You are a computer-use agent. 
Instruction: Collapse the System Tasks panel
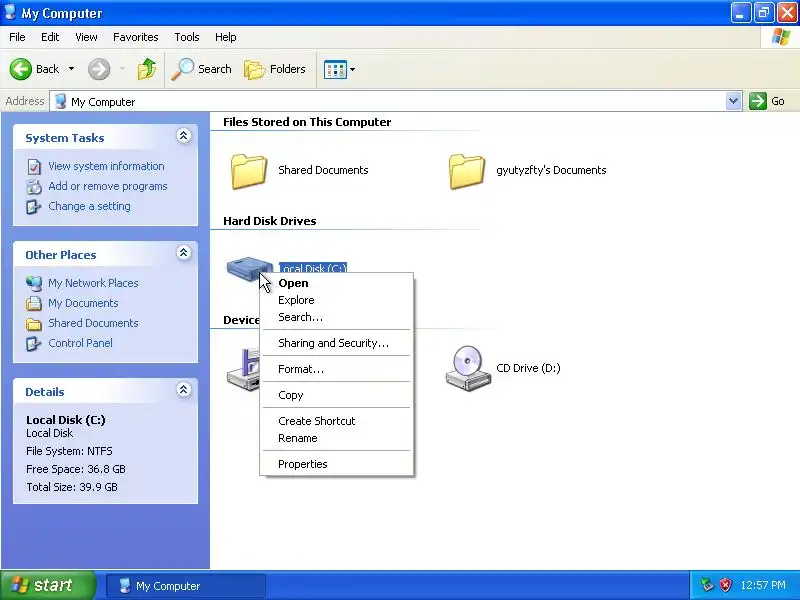pos(184,136)
